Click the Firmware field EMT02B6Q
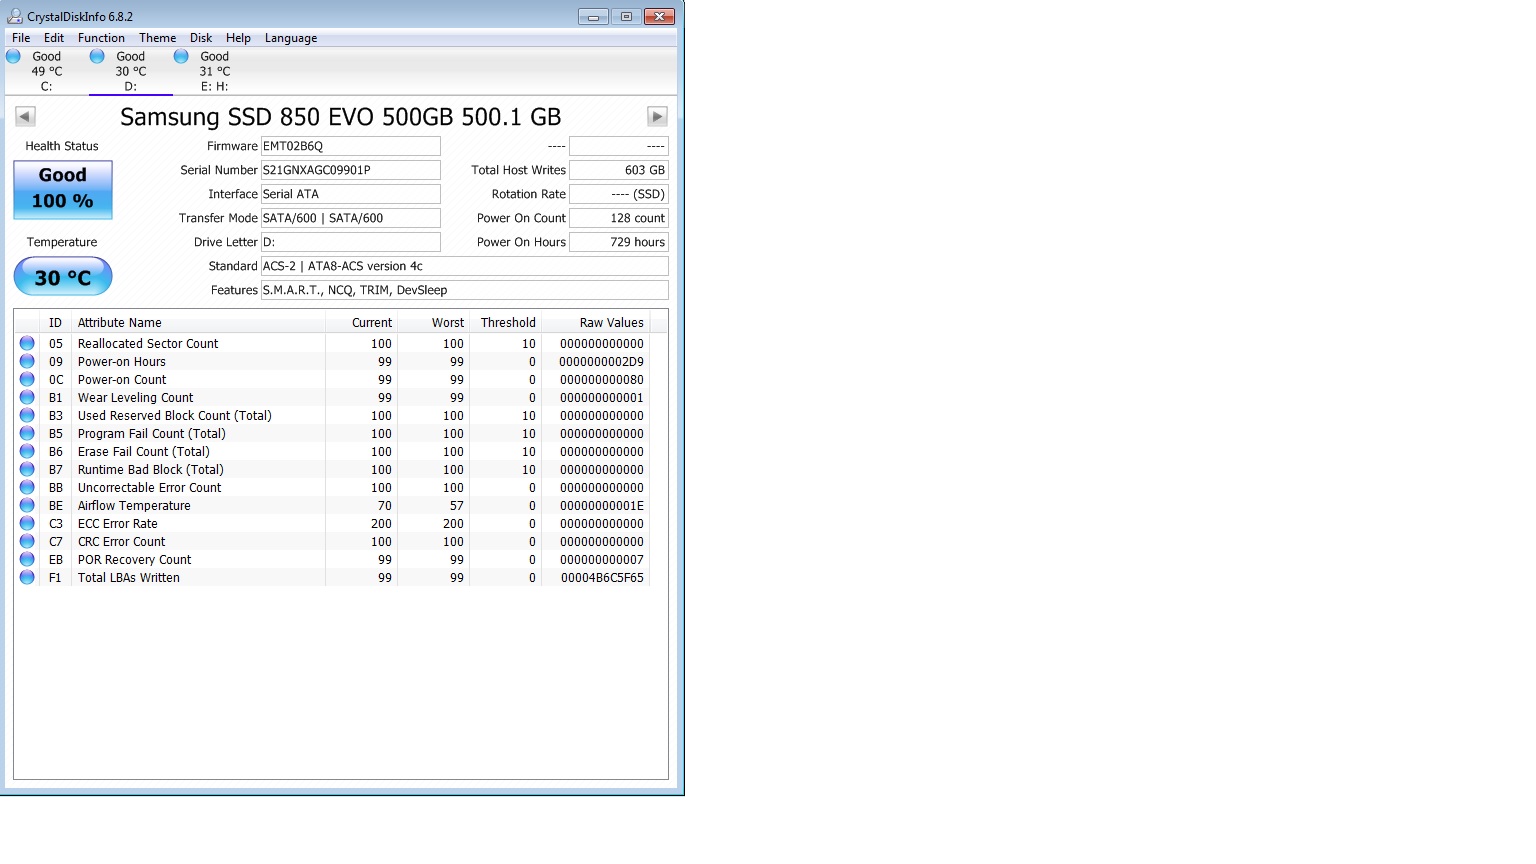Viewport: 1536px width, 864px height. 350,146
